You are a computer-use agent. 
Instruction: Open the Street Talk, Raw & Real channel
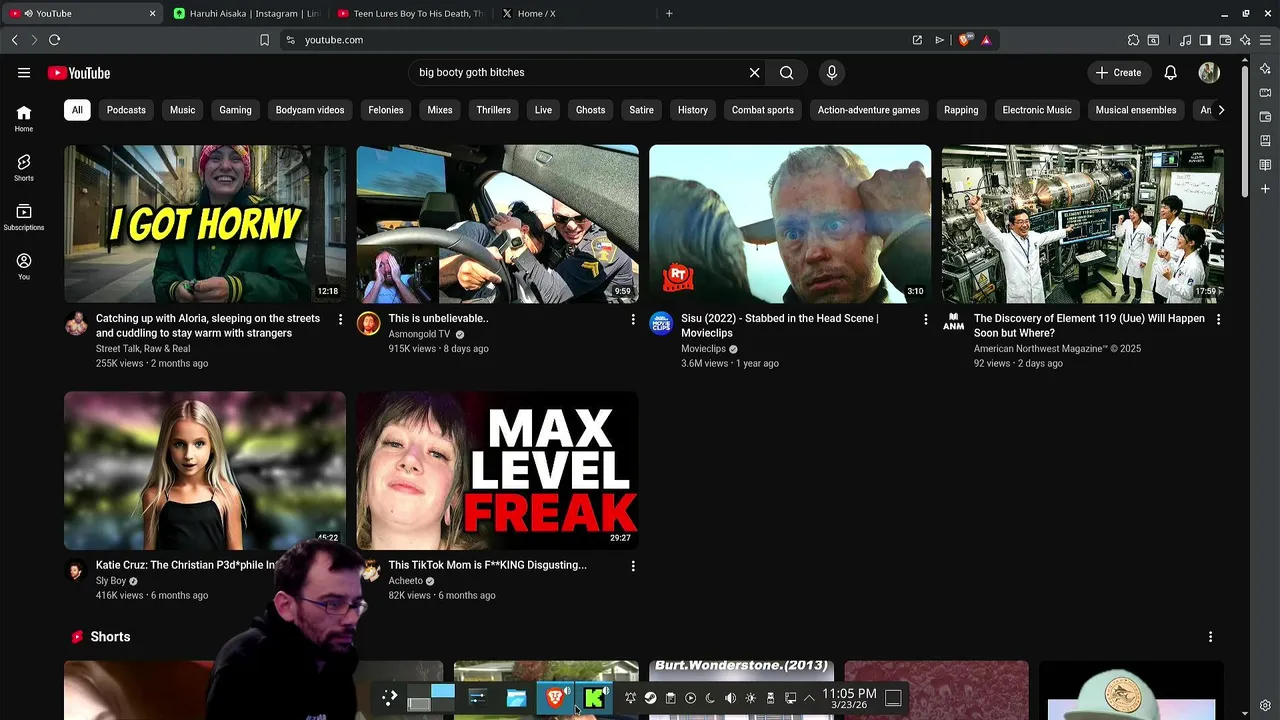143,349
